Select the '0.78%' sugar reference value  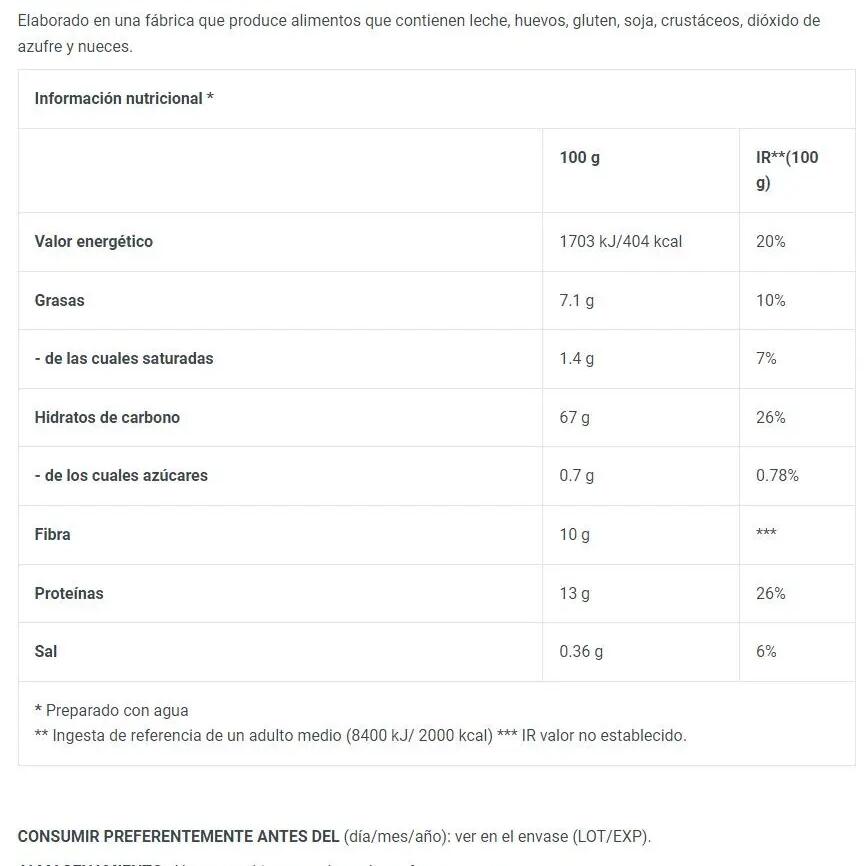(777, 475)
